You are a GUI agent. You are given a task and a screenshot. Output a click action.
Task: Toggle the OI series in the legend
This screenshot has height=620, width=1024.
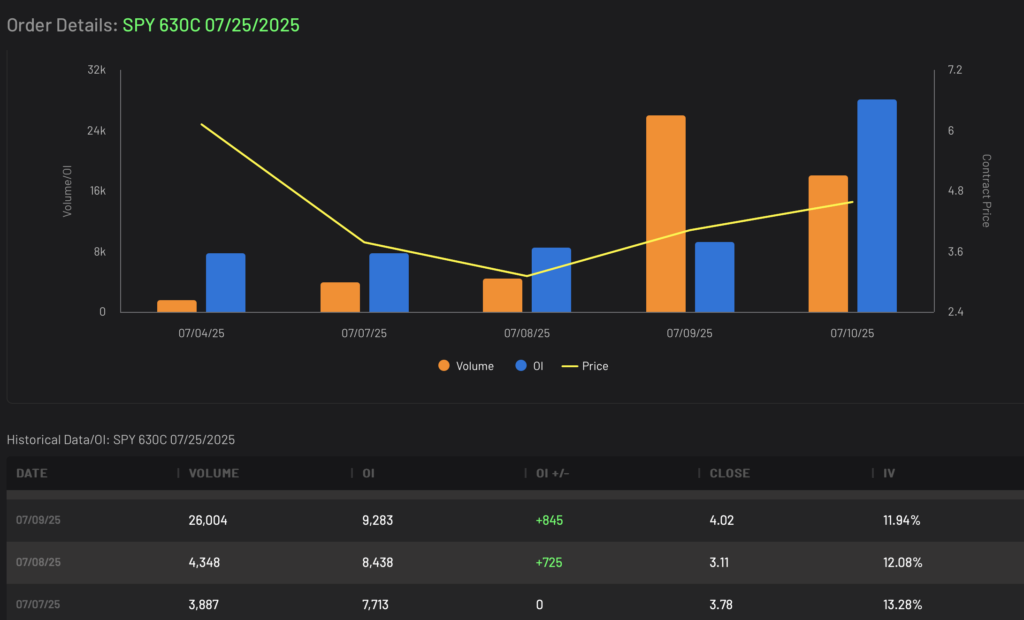click(529, 366)
